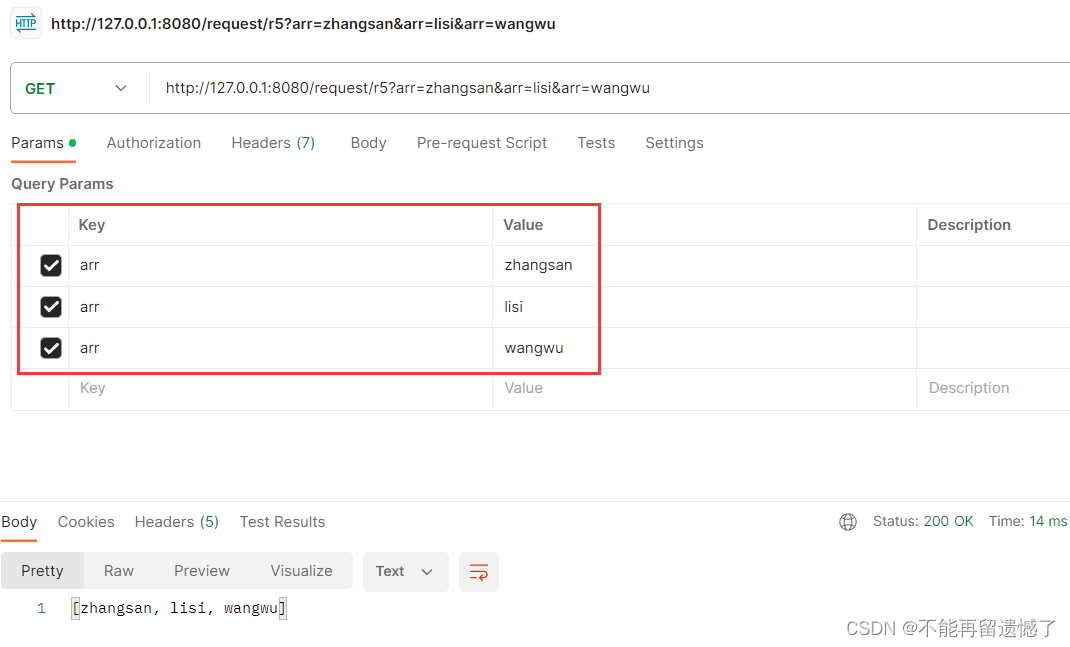Click the wangwu value cell
Screen dimensions: 1070x647
[704, 348]
